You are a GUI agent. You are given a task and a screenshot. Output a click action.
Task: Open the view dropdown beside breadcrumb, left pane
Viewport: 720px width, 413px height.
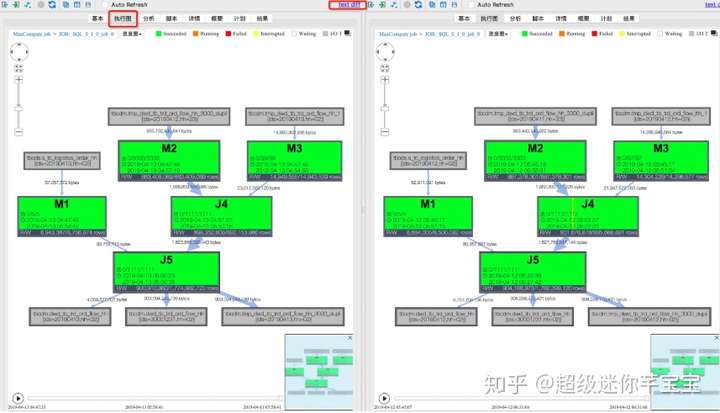(132, 34)
